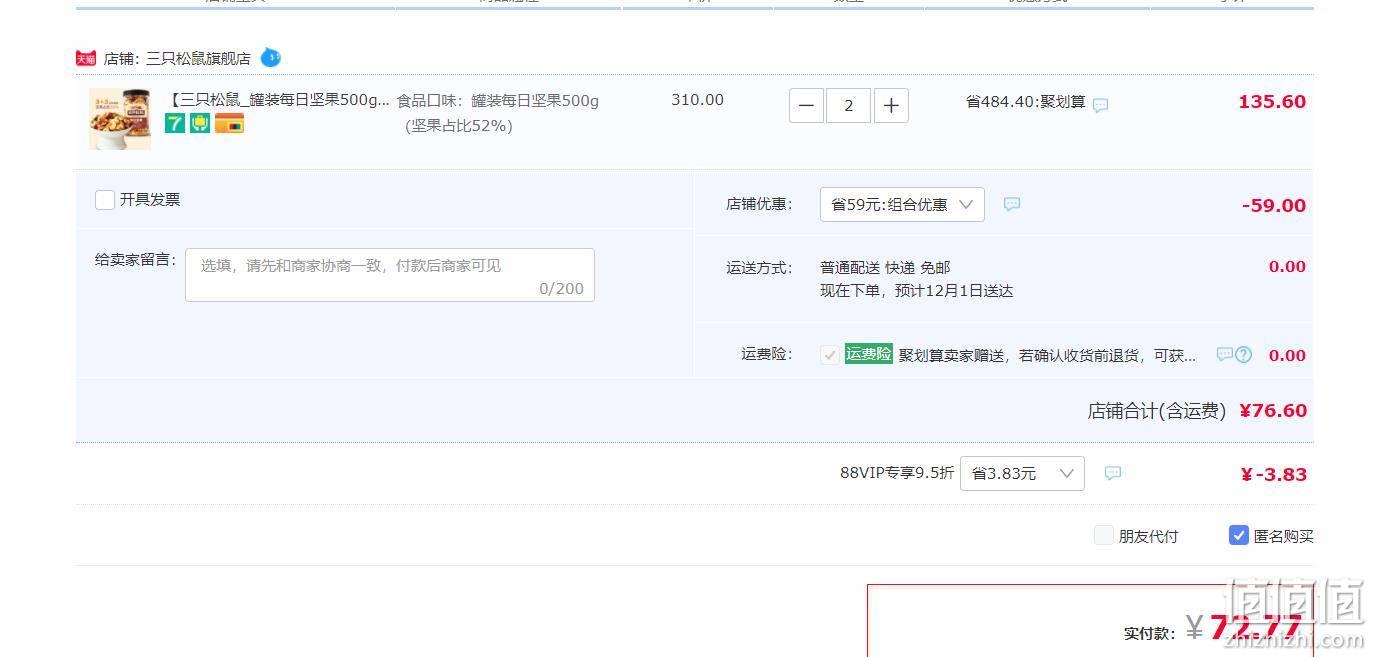The image size is (1373, 657).
Task: Click the Tmall logo icon beside the shop name
Action: coord(86,58)
